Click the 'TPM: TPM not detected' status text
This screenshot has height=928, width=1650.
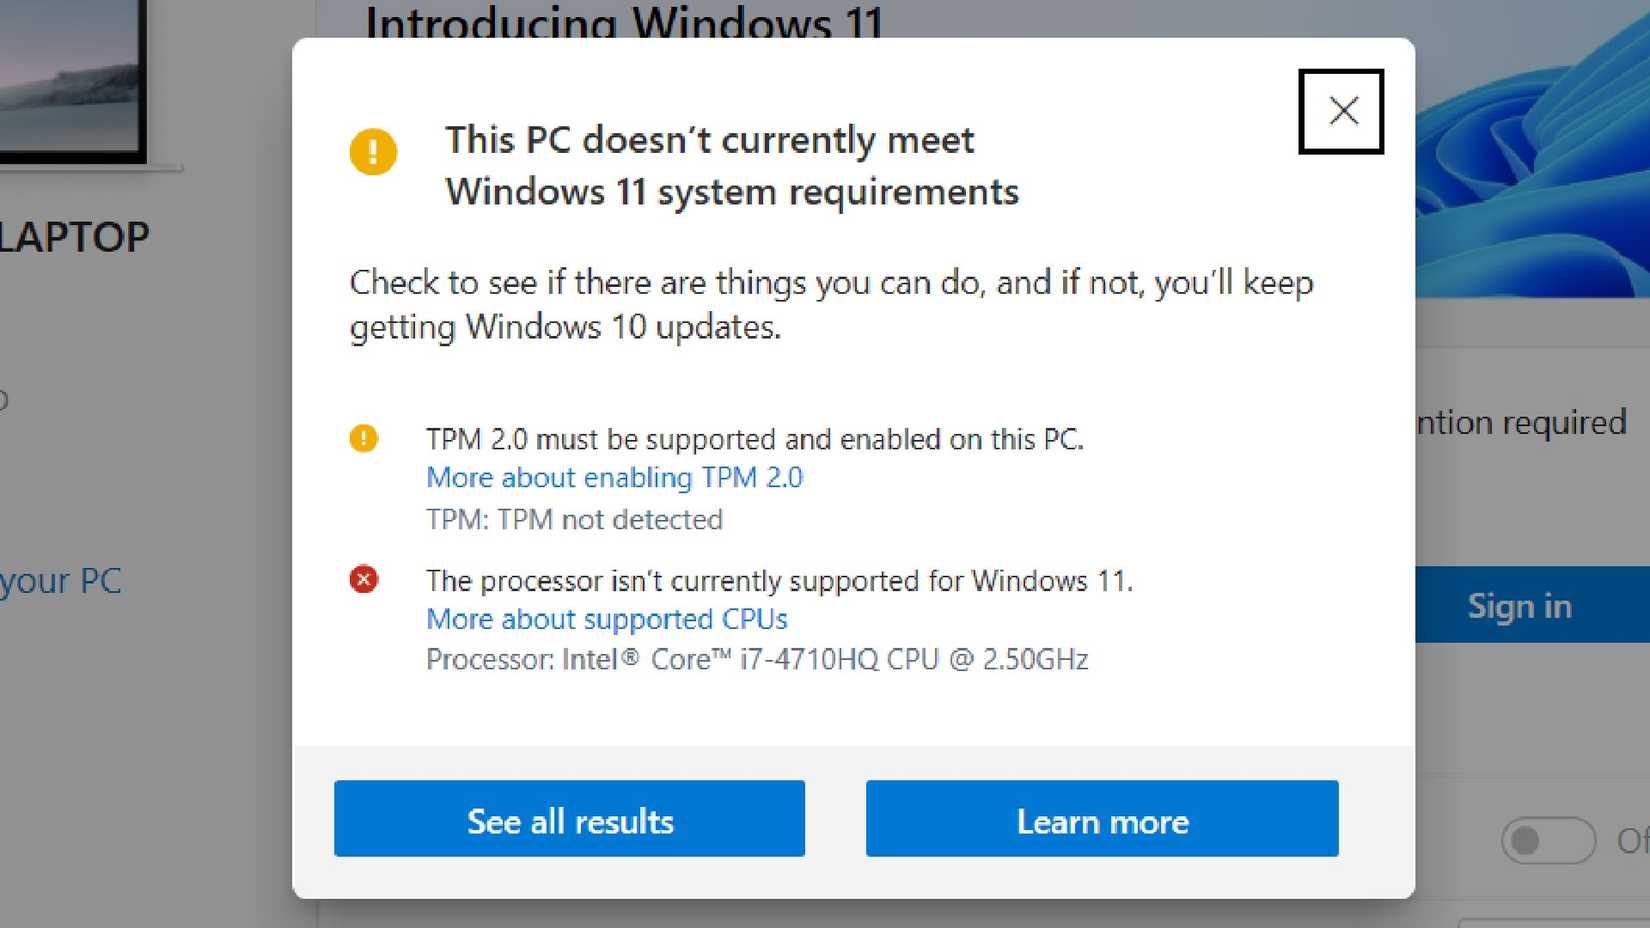click(574, 519)
